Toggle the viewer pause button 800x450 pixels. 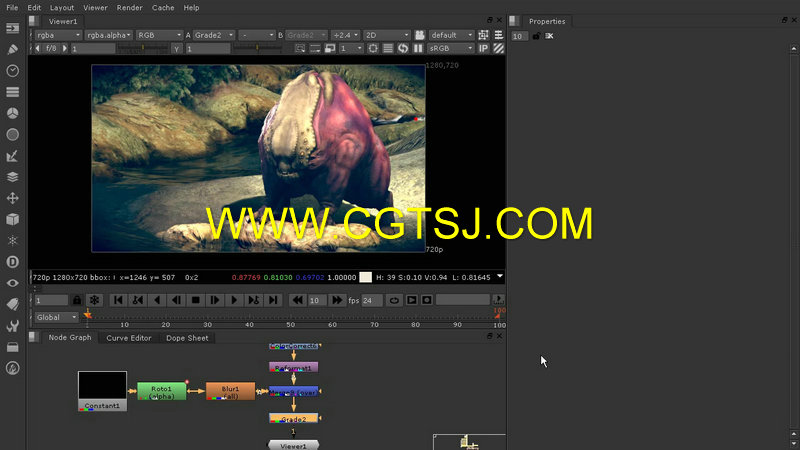click(x=418, y=48)
